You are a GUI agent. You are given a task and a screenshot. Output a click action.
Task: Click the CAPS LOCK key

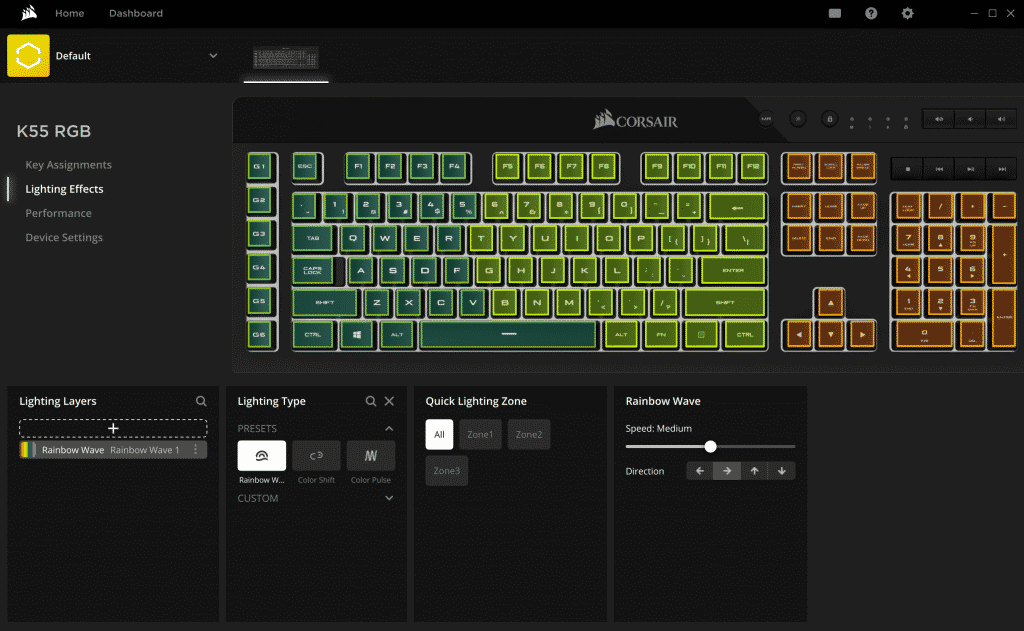(x=313, y=270)
